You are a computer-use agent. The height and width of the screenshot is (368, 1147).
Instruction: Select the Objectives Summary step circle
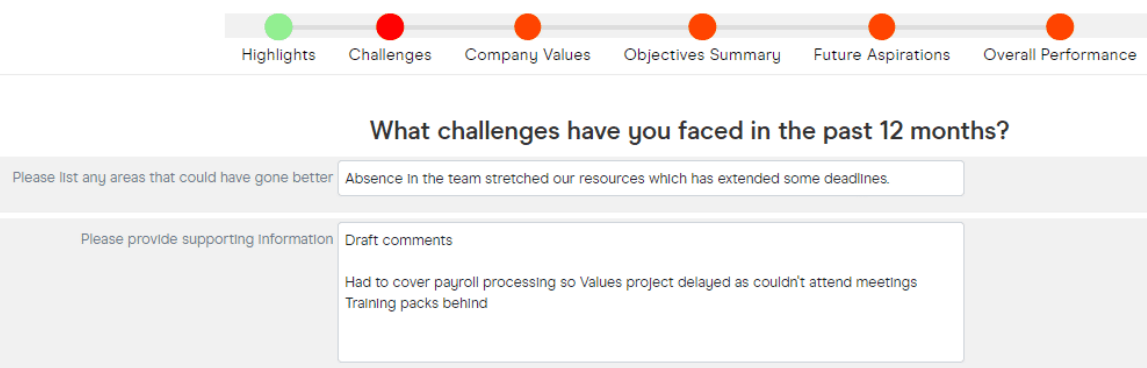pyautogui.click(x=702, y=27)
